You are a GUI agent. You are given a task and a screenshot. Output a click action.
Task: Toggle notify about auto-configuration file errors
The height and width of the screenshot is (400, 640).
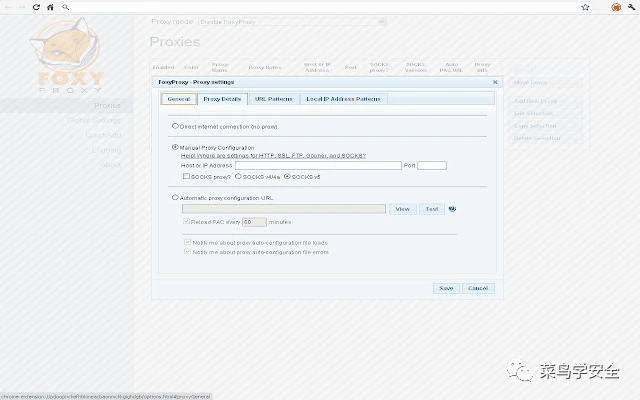[x=187, y=251]
